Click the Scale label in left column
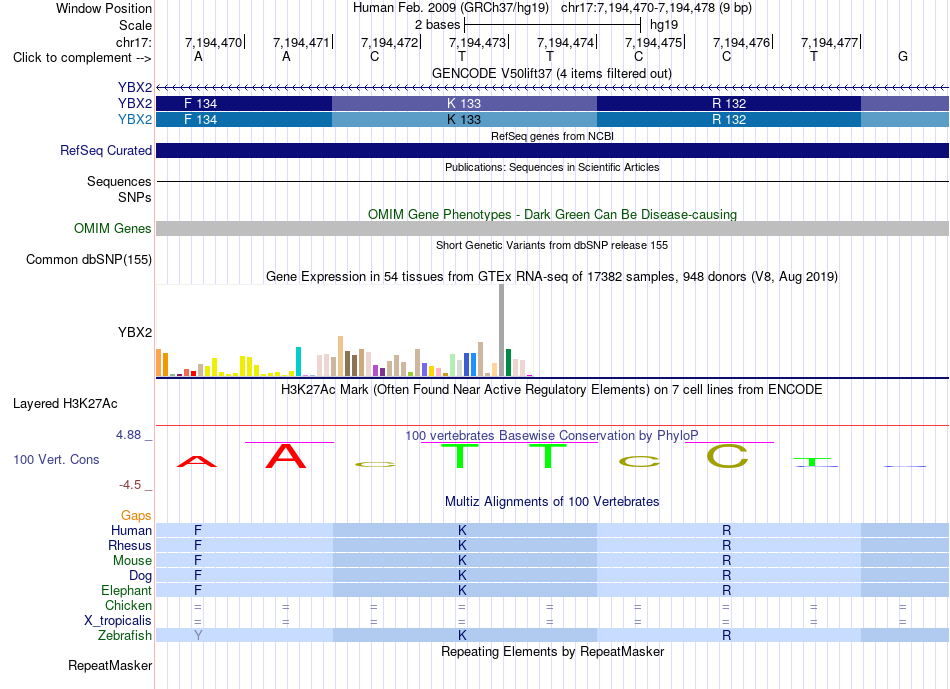This screenshot has height=689, width=950. [x=135, y=25]
